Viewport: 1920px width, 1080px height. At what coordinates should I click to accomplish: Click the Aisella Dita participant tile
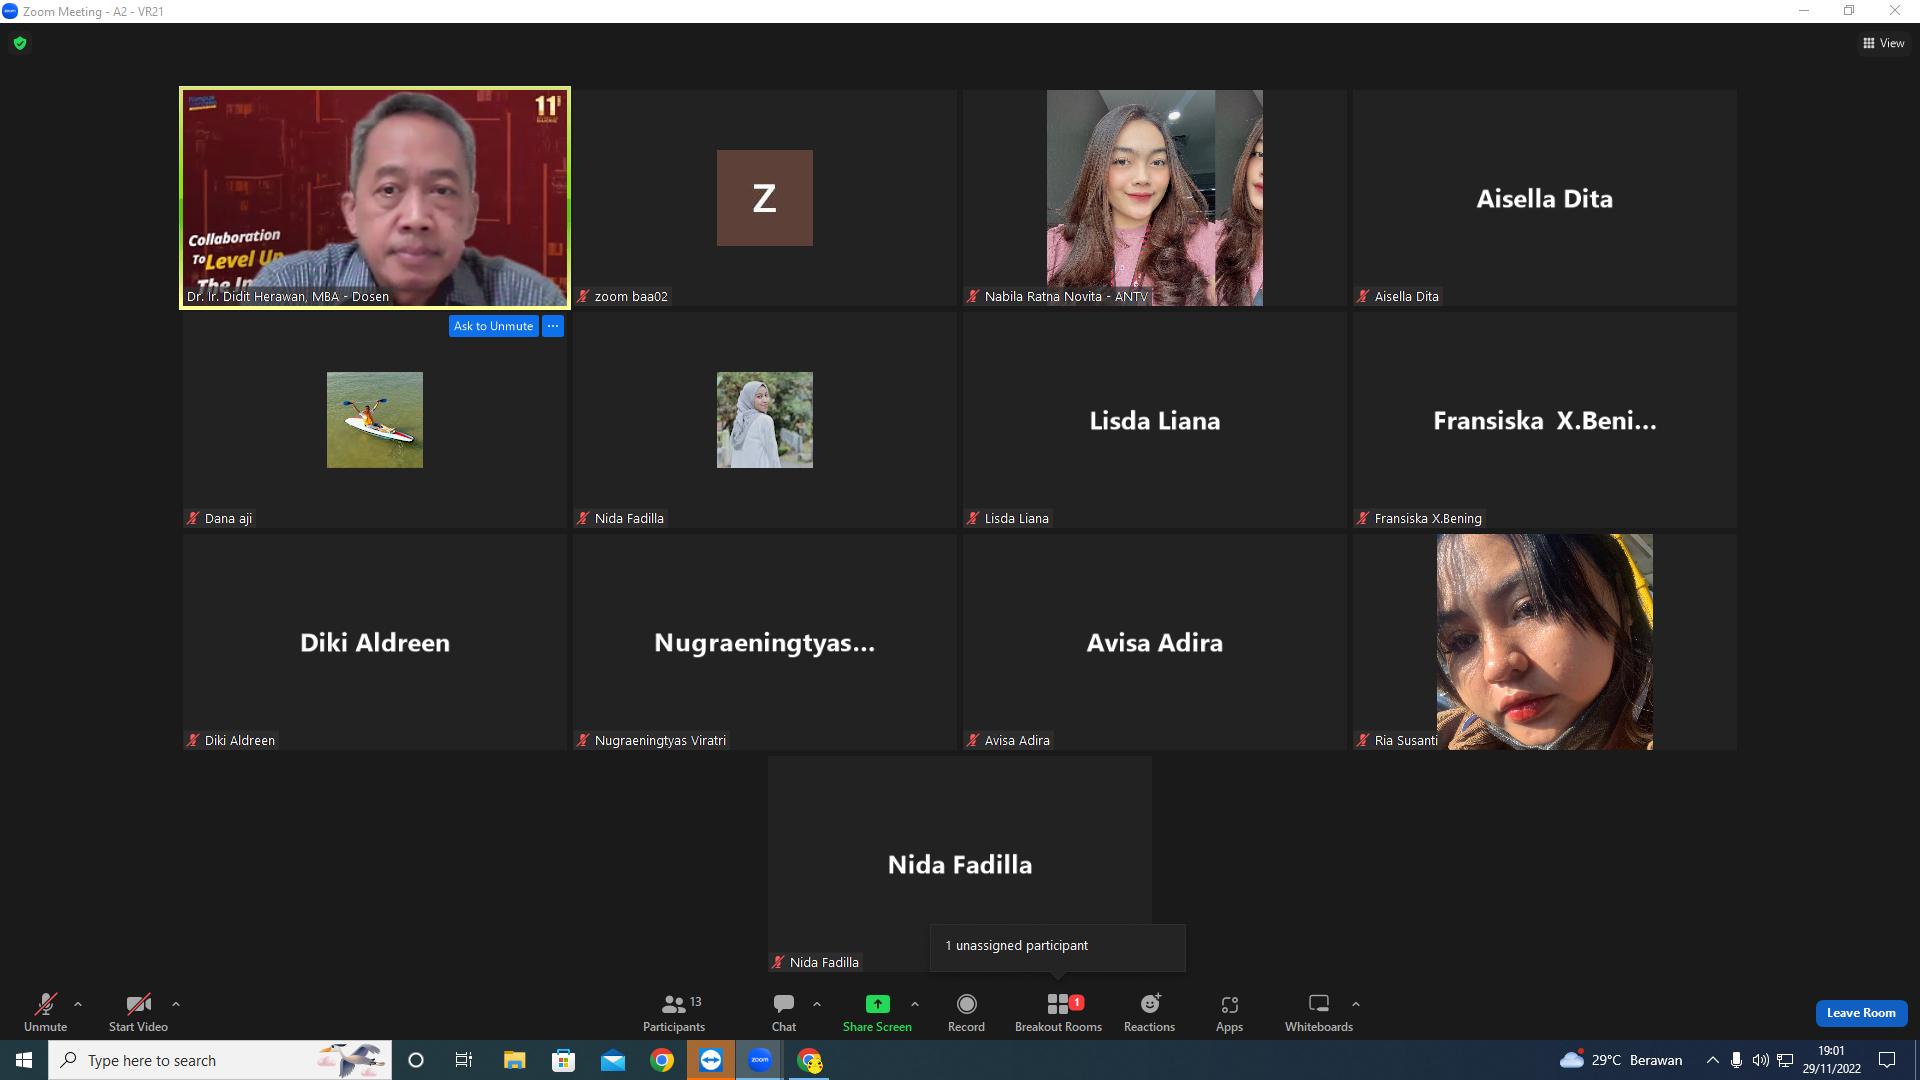coord(1545,198)
